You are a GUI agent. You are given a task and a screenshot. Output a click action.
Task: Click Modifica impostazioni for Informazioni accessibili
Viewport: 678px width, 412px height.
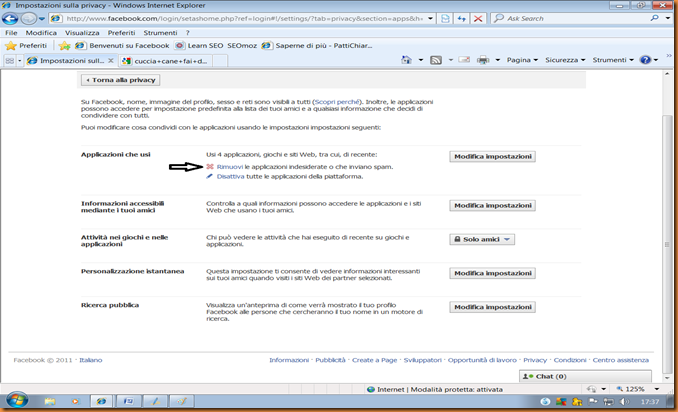pyautogui.click(x=493, y=205)
